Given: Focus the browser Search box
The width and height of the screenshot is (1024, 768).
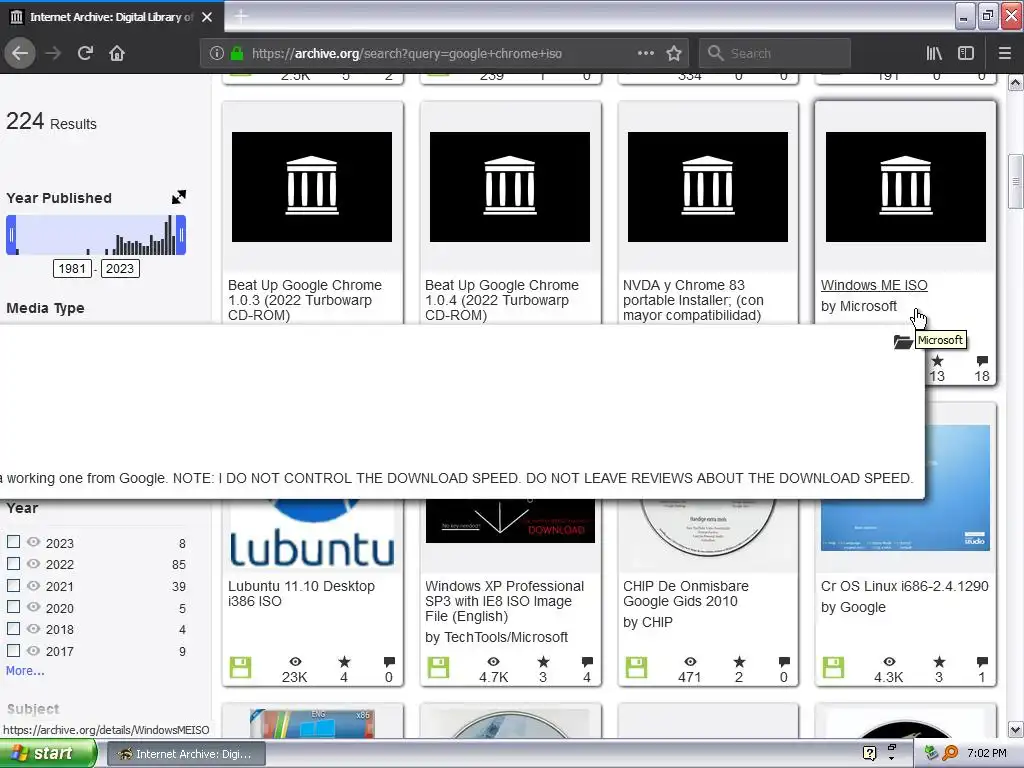Looking at the screenshot, I should coord(775,53).
